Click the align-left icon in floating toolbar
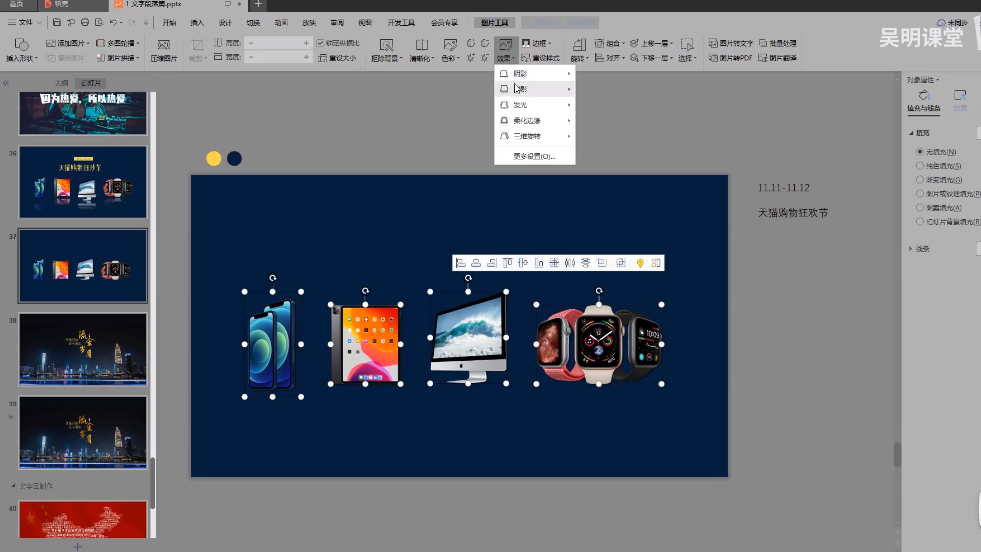 pos(461,263)
